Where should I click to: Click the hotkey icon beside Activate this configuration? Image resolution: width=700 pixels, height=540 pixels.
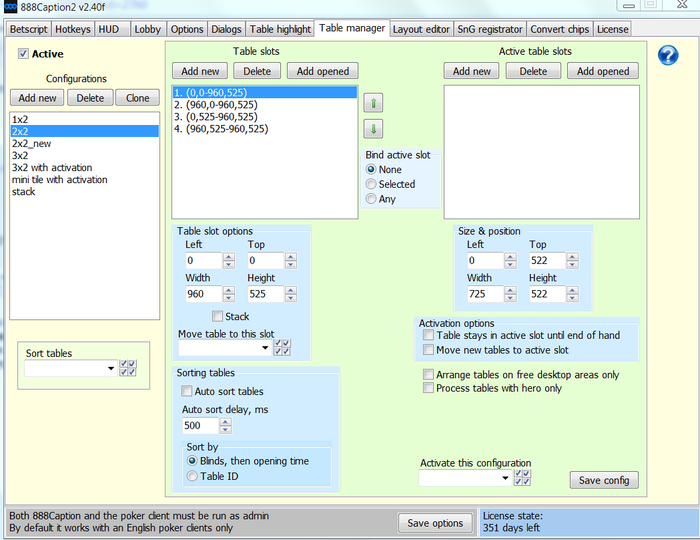point(522,478)
